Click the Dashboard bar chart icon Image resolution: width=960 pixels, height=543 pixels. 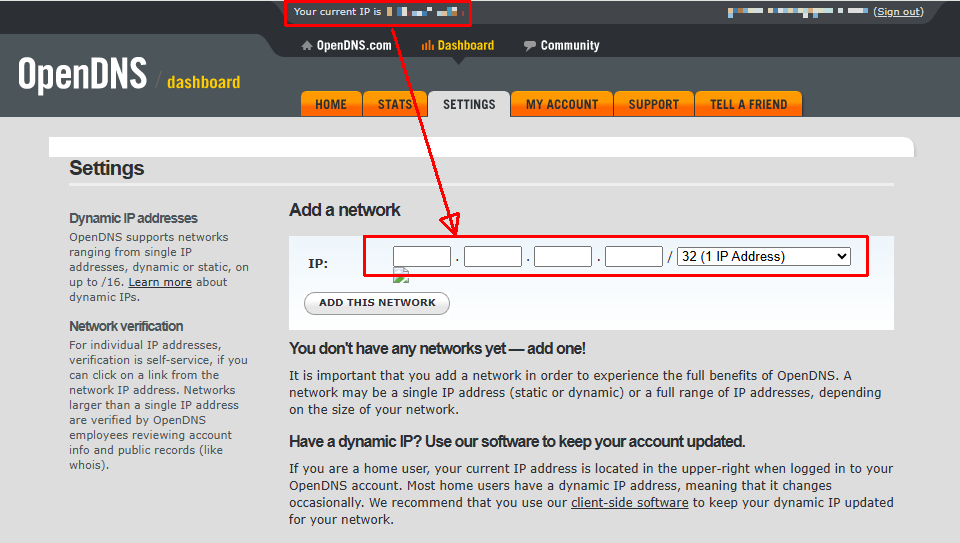click(427, 45)
